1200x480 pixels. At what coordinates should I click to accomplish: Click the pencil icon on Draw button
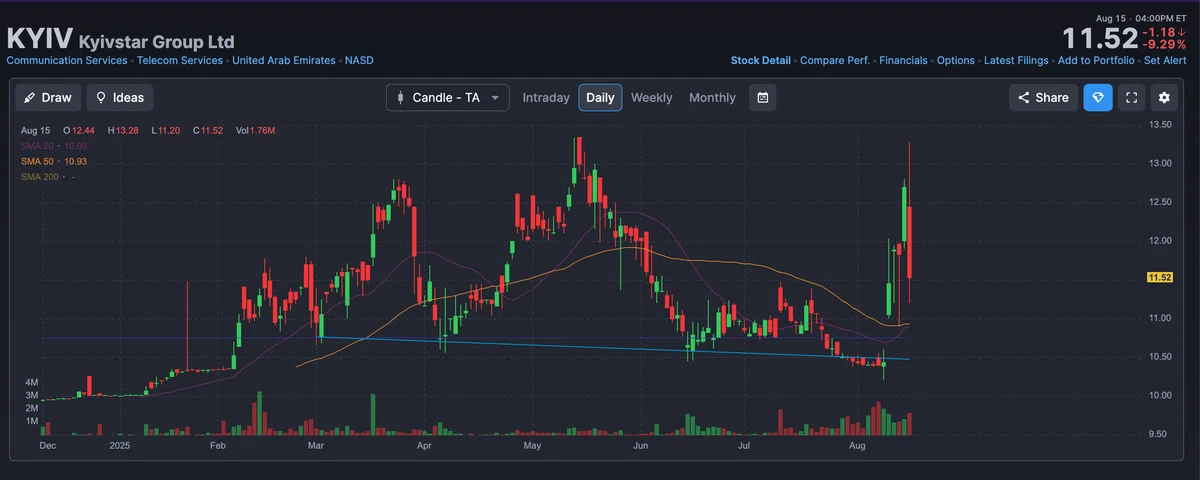pyautogui.click(x=30, y=98)
